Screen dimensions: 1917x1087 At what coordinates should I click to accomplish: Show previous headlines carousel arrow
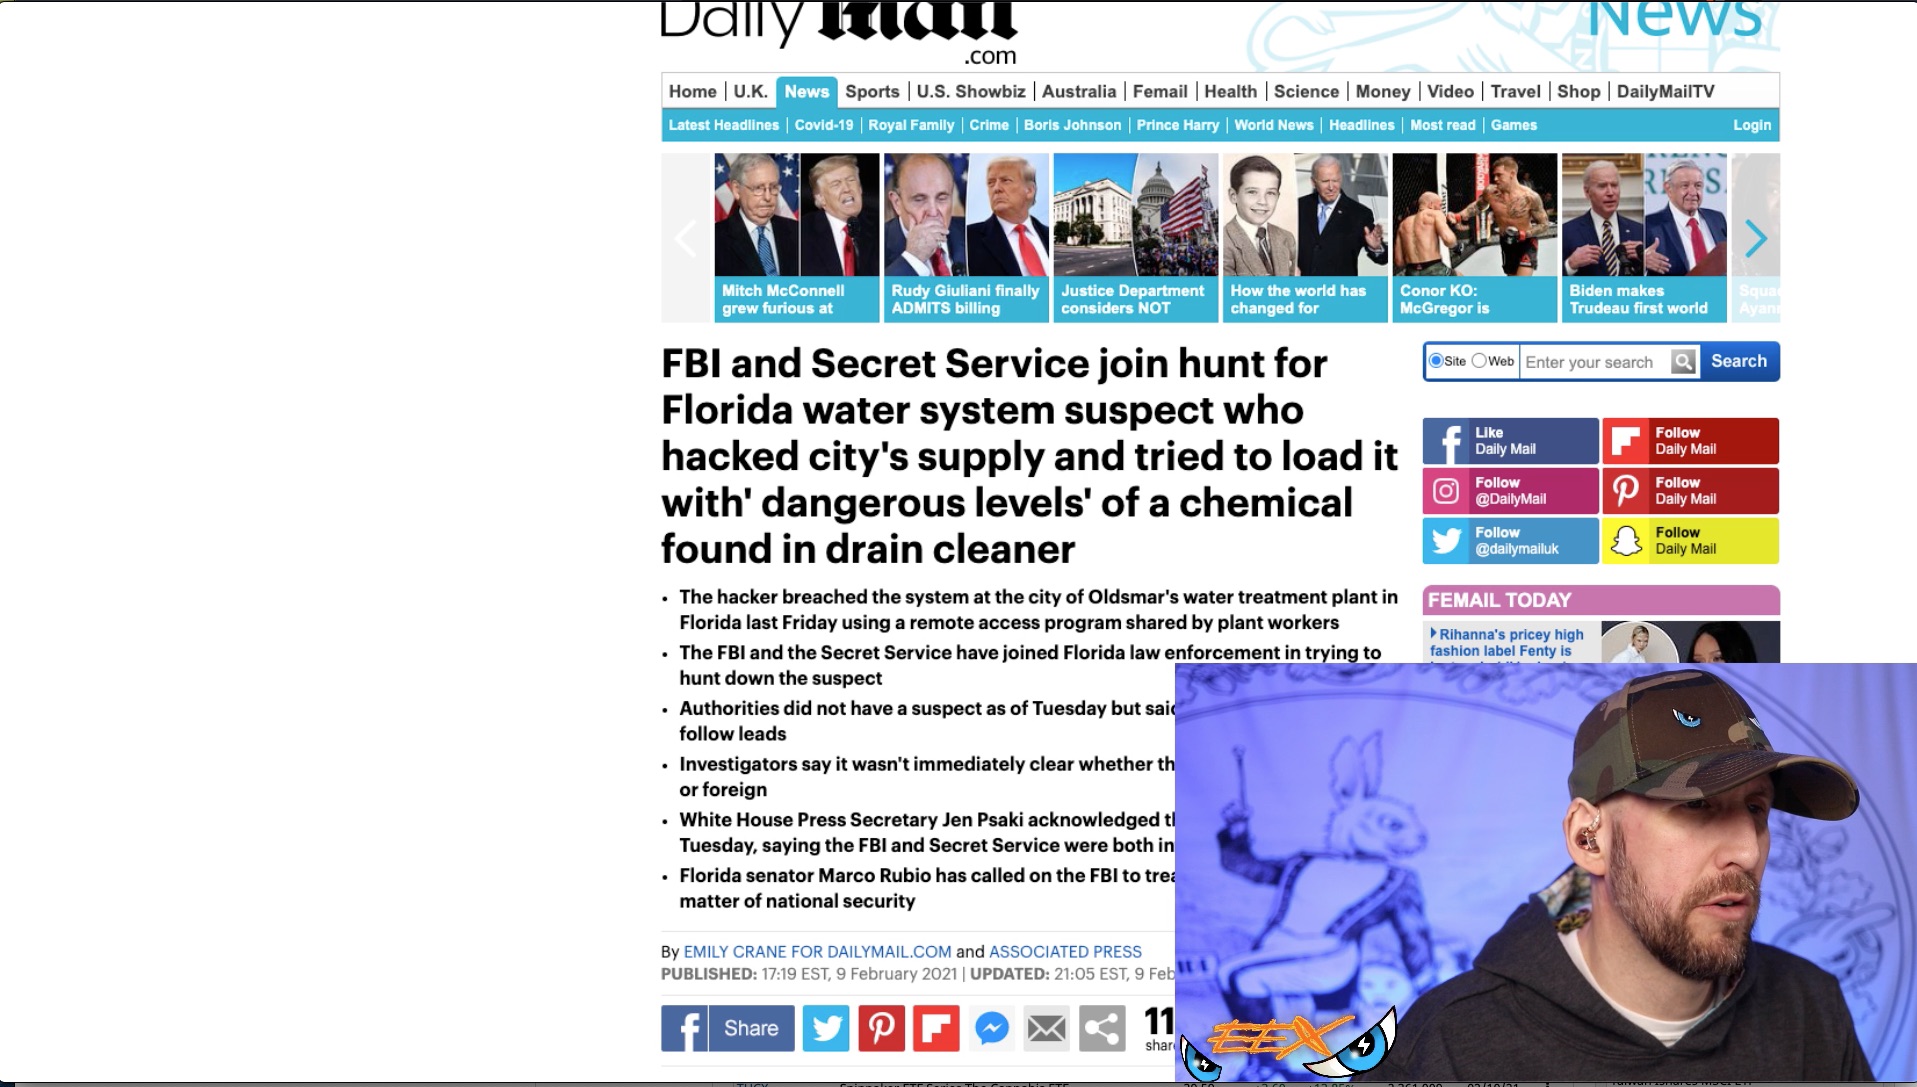pos(686,238)
